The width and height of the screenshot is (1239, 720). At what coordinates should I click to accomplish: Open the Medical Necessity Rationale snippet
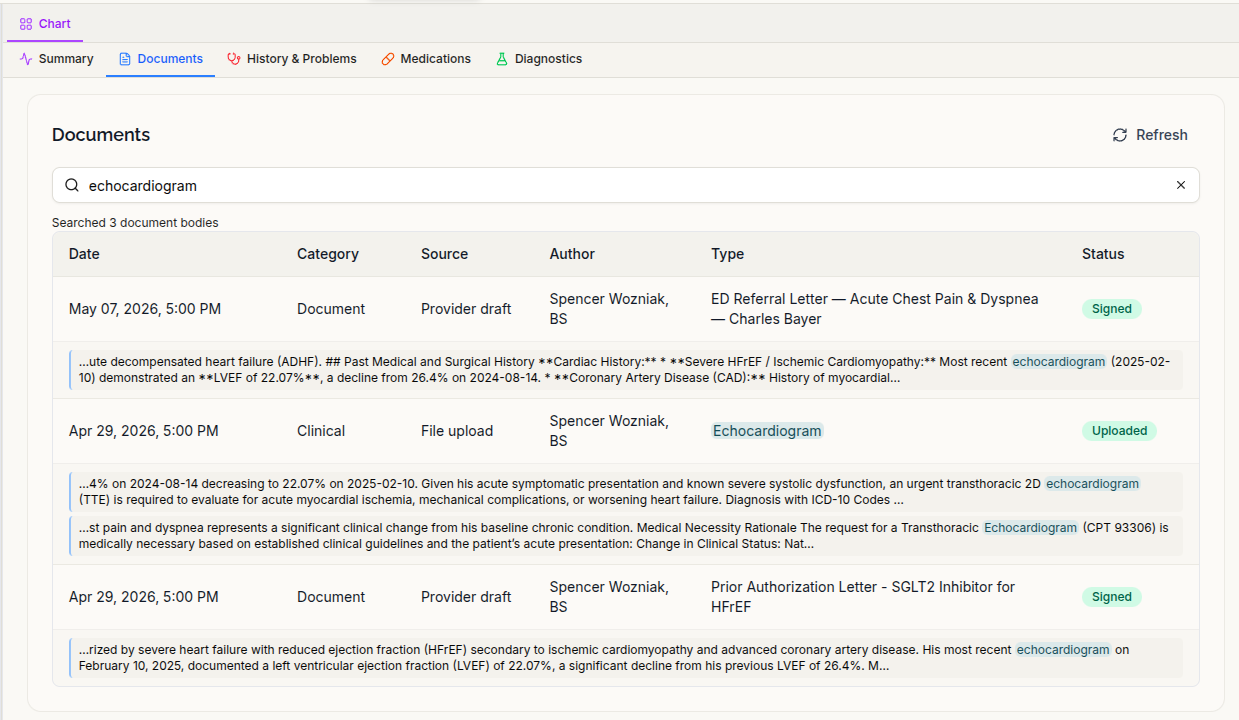(x=626, y=536)
